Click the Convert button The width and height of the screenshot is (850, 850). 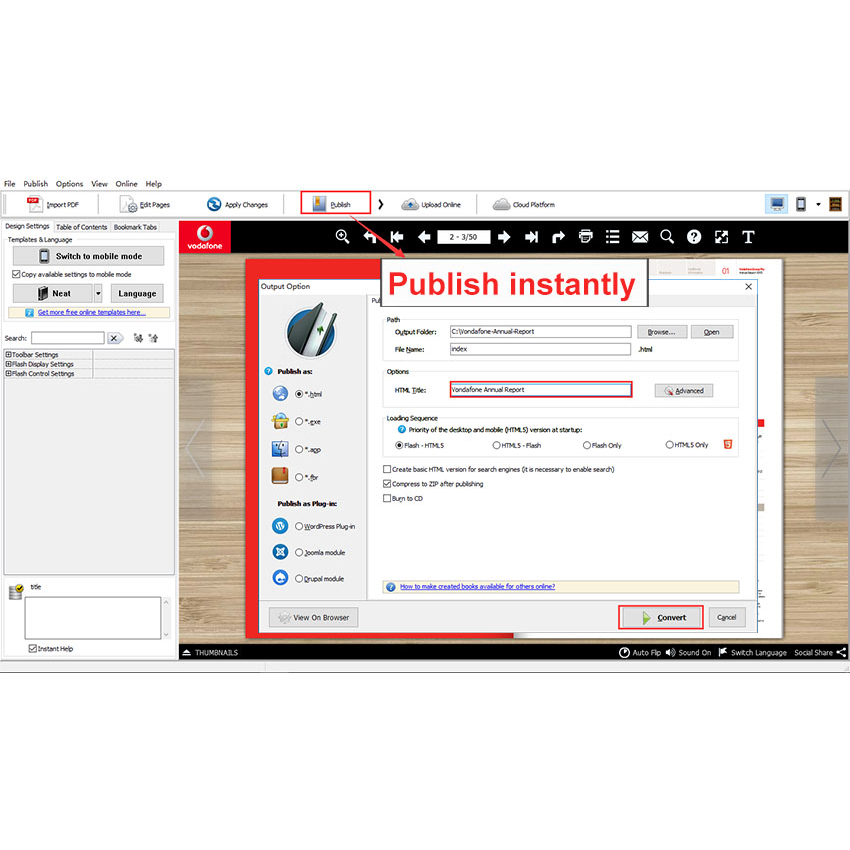coord(661,617)
